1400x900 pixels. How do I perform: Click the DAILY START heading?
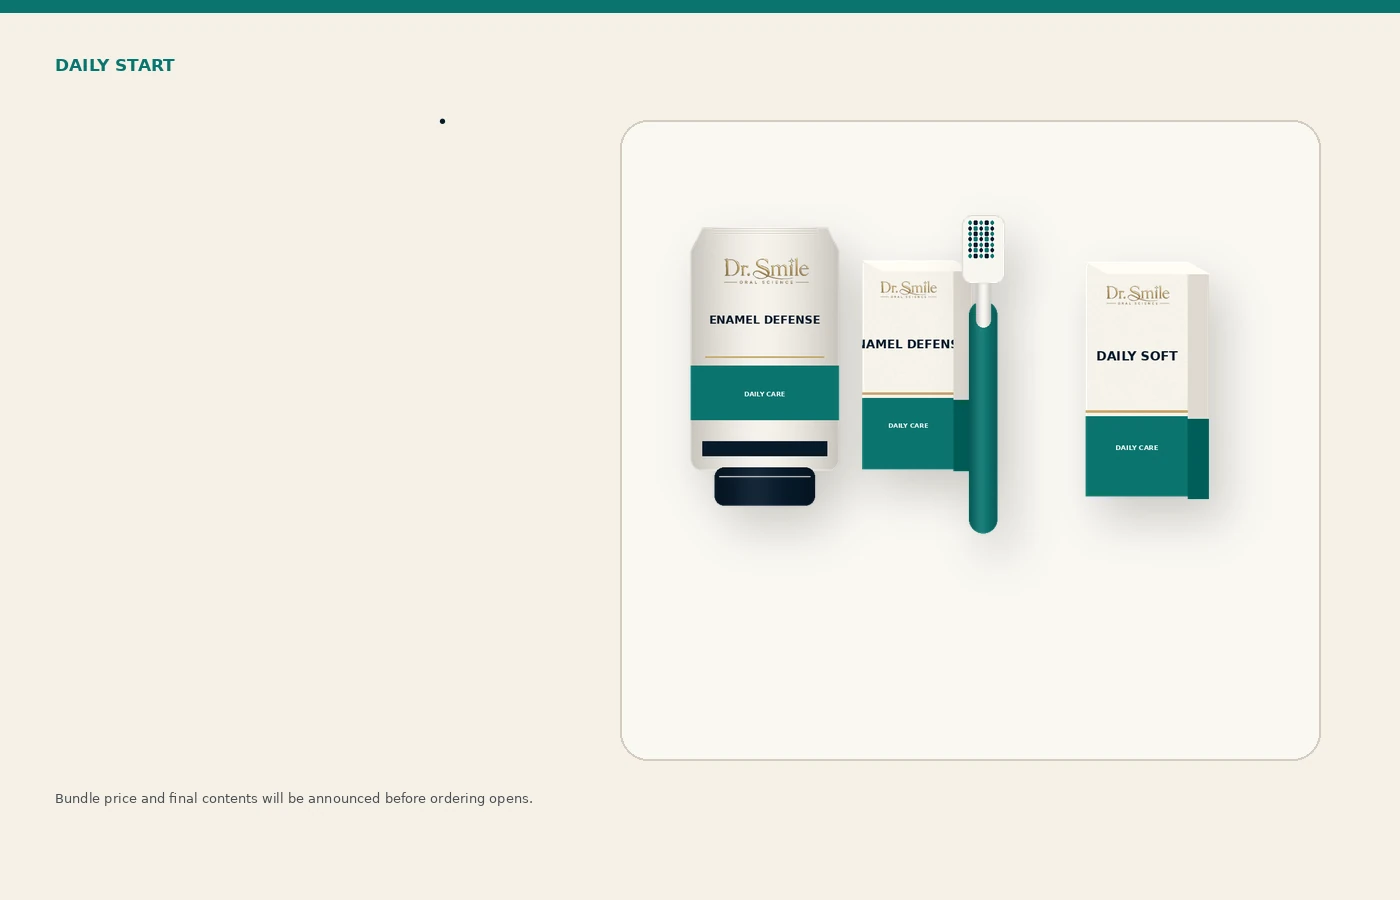tap(114, 65)
